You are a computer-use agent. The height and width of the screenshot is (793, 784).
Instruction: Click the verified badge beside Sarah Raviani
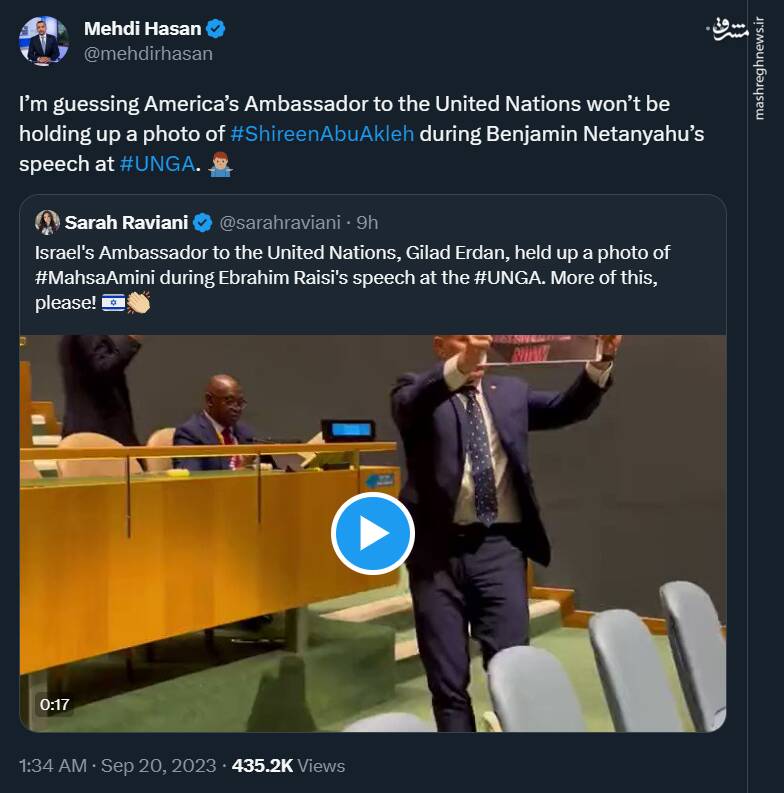202,222
